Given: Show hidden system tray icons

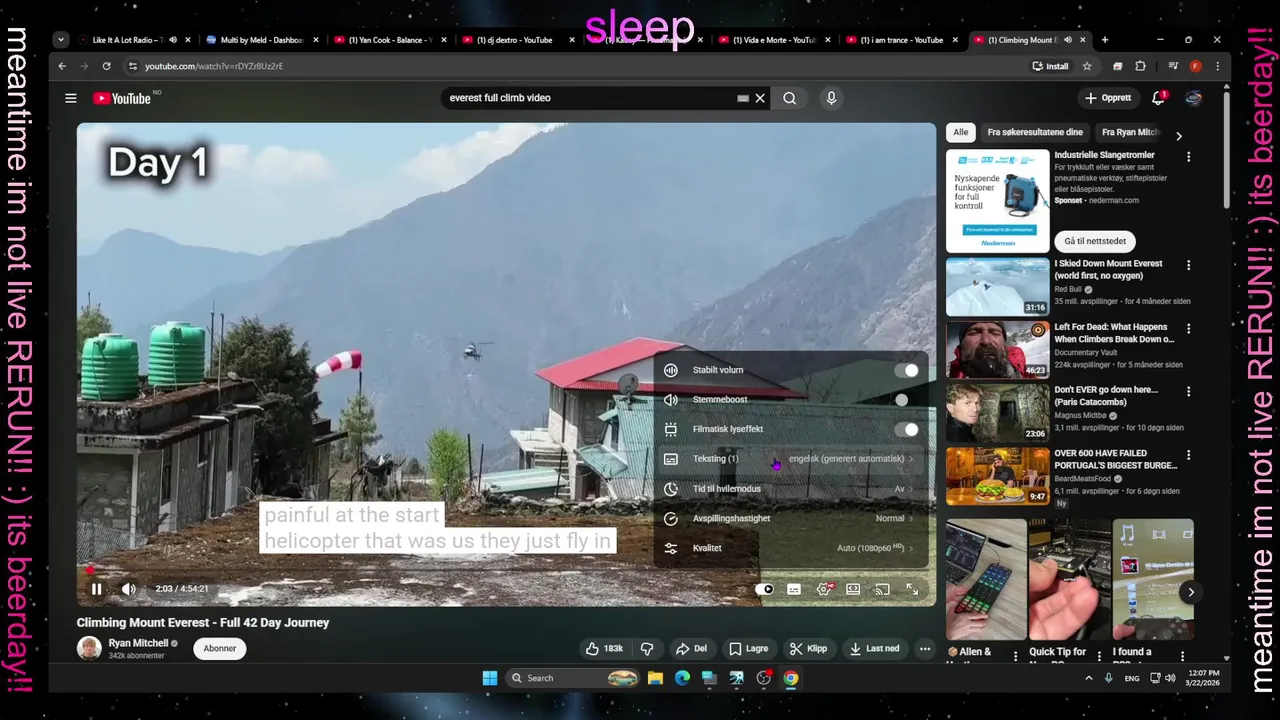Looking at the screenshot, I should [1089, 678].
